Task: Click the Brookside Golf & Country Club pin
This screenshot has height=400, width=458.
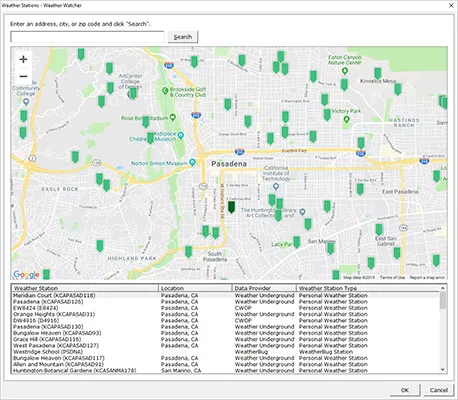Action: click(x=165, y=91)
